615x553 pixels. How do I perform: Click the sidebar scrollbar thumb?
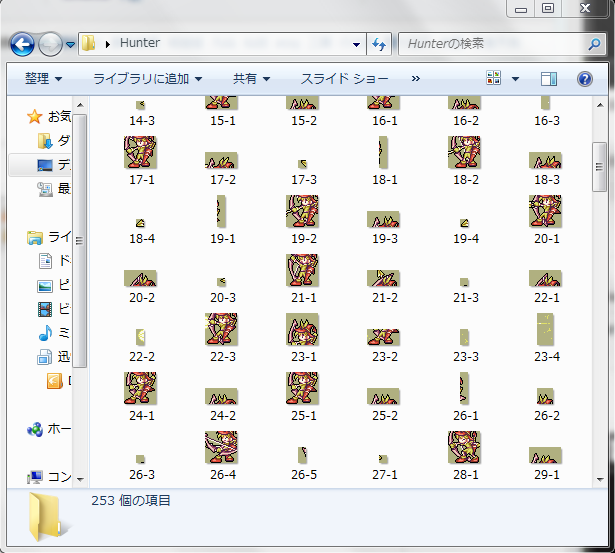coord(80,241)
